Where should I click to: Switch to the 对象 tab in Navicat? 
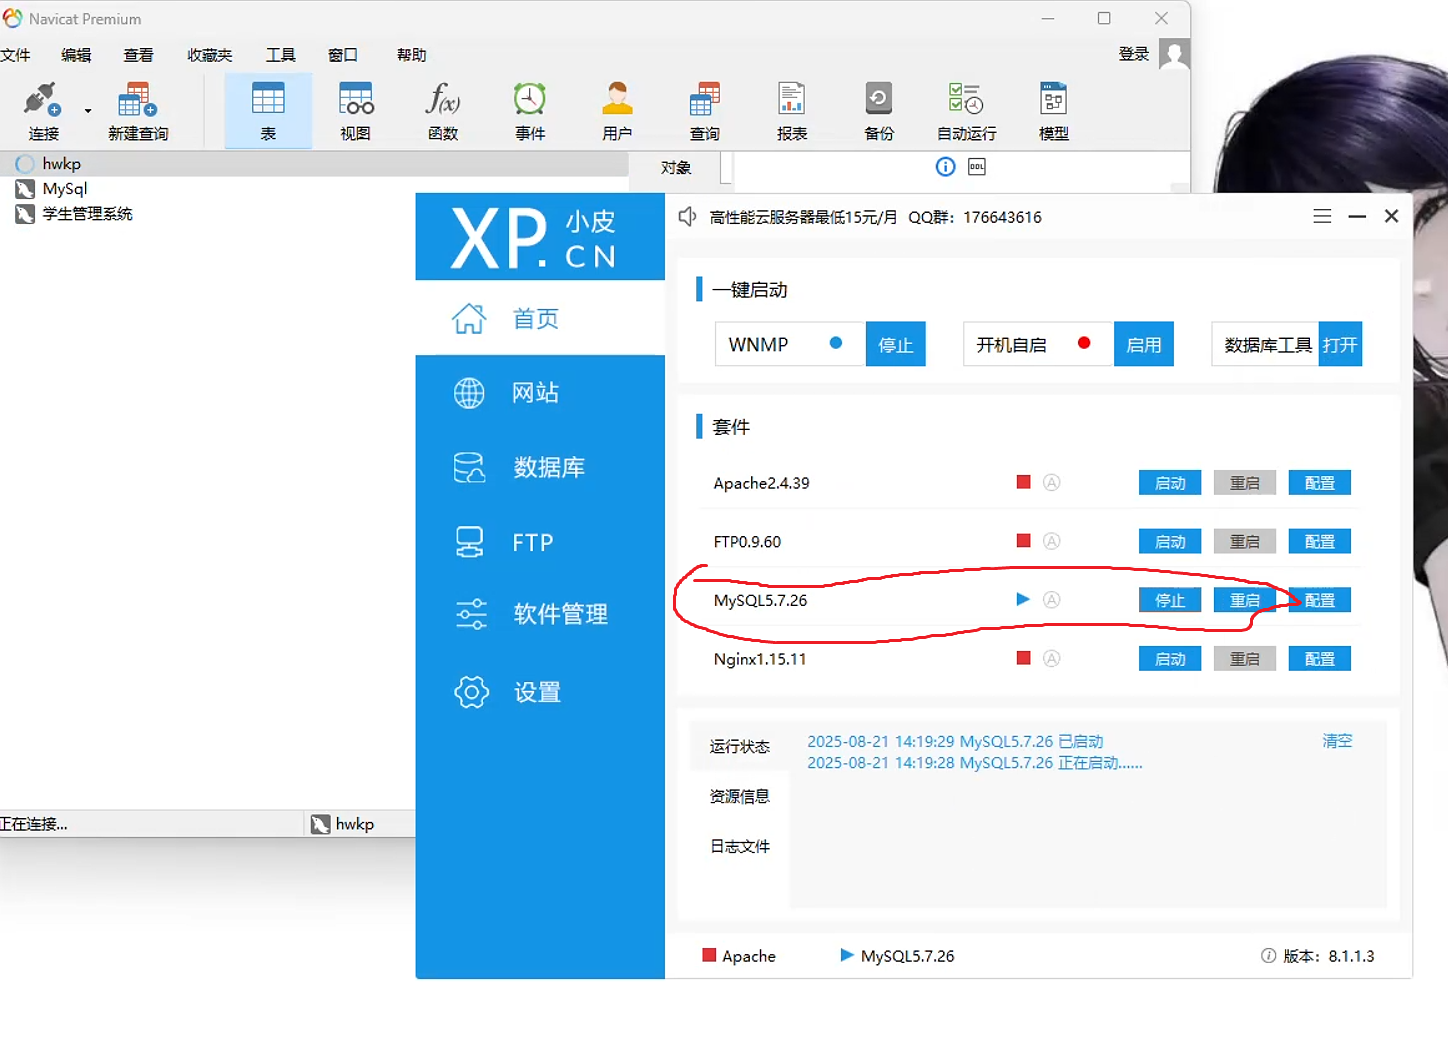(x=676, y=168)
